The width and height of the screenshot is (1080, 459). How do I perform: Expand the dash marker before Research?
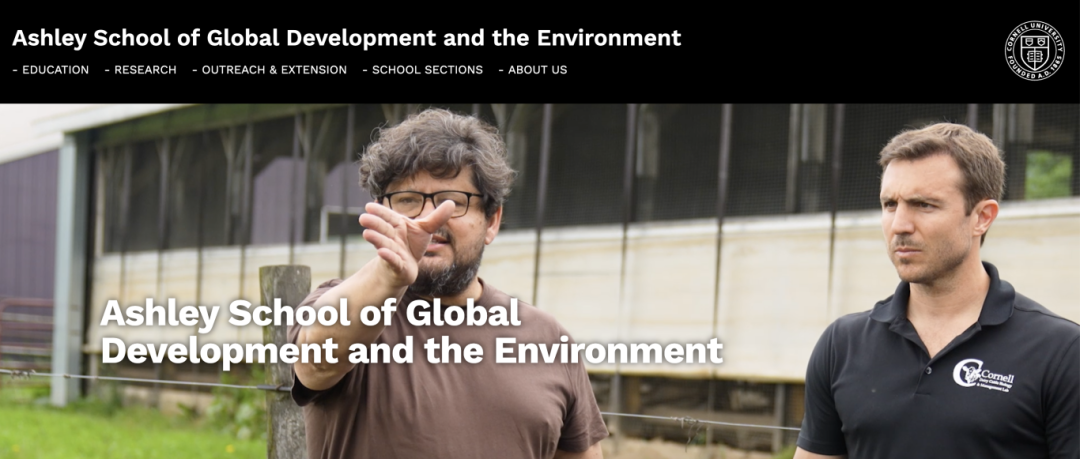[107, 70]
